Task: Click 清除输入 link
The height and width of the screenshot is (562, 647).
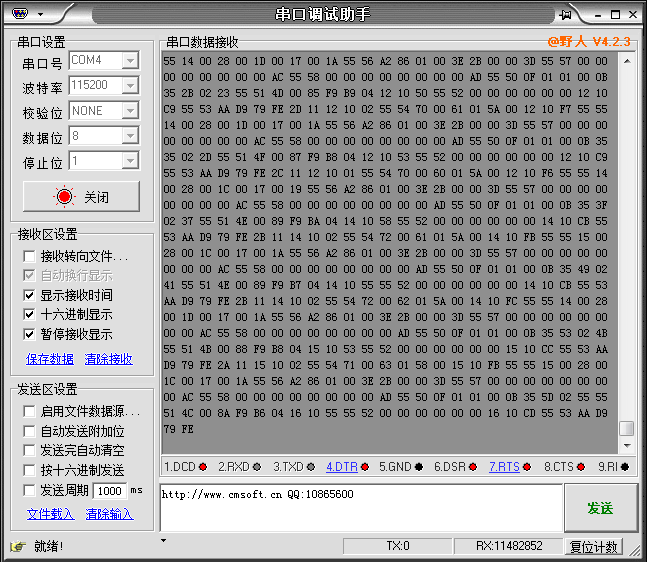Action: pos(109,514)
